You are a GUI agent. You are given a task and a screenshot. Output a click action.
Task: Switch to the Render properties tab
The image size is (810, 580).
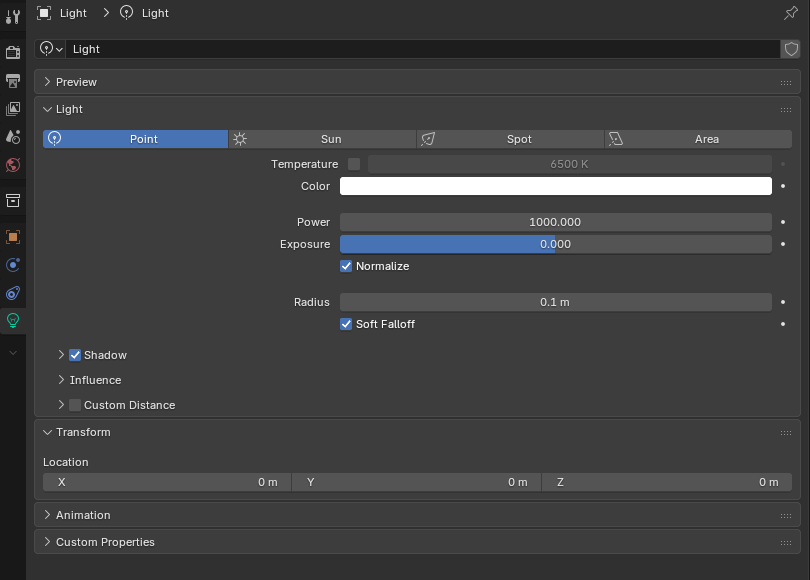[12, 52]
